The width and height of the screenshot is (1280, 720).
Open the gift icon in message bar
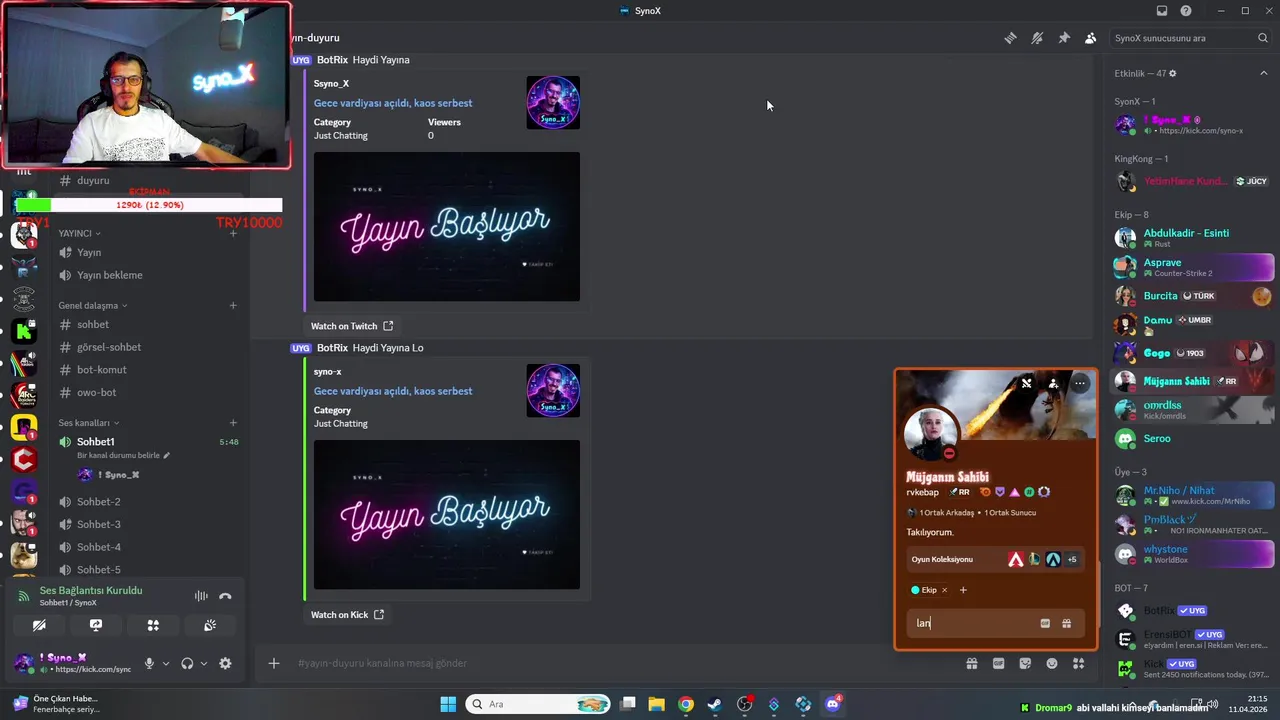pos(971,663)
